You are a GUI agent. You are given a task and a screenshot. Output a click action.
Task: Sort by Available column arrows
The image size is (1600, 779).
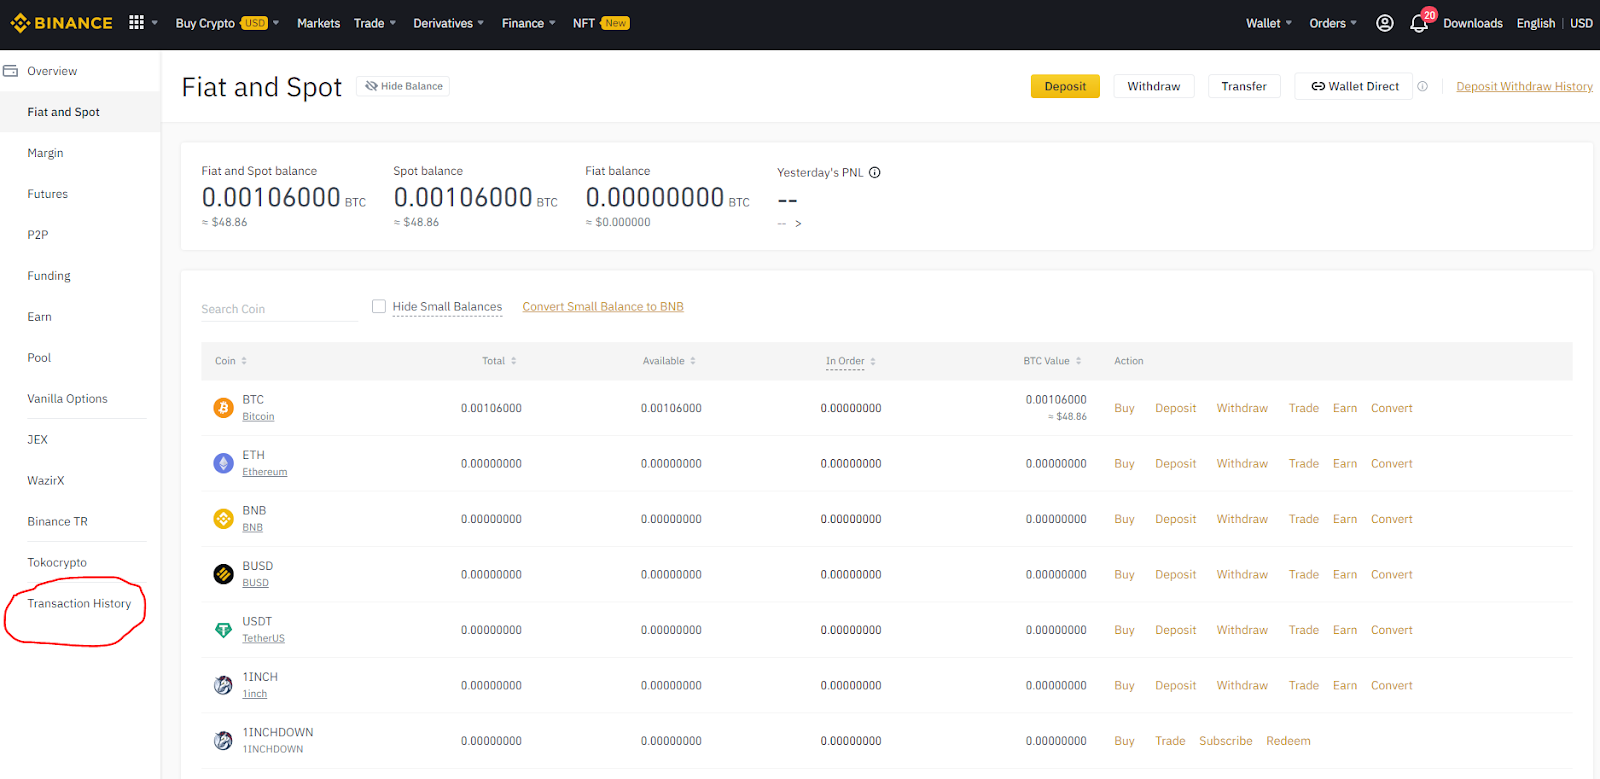pos(693,361)
